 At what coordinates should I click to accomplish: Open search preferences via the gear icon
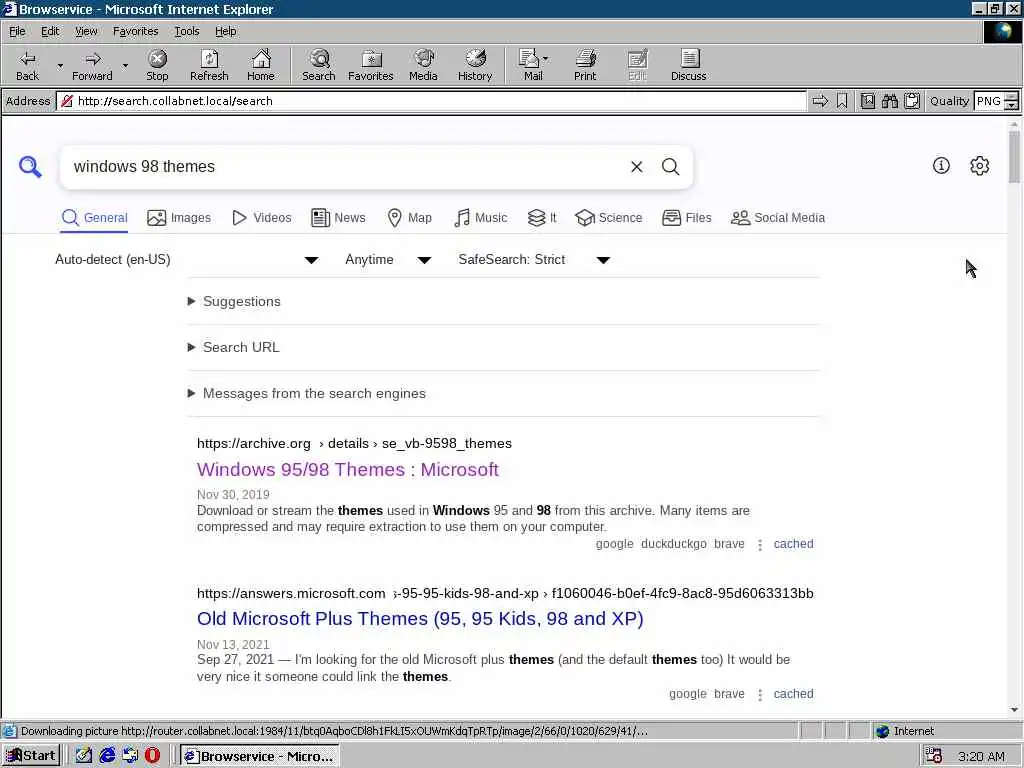tap(980, 165)
